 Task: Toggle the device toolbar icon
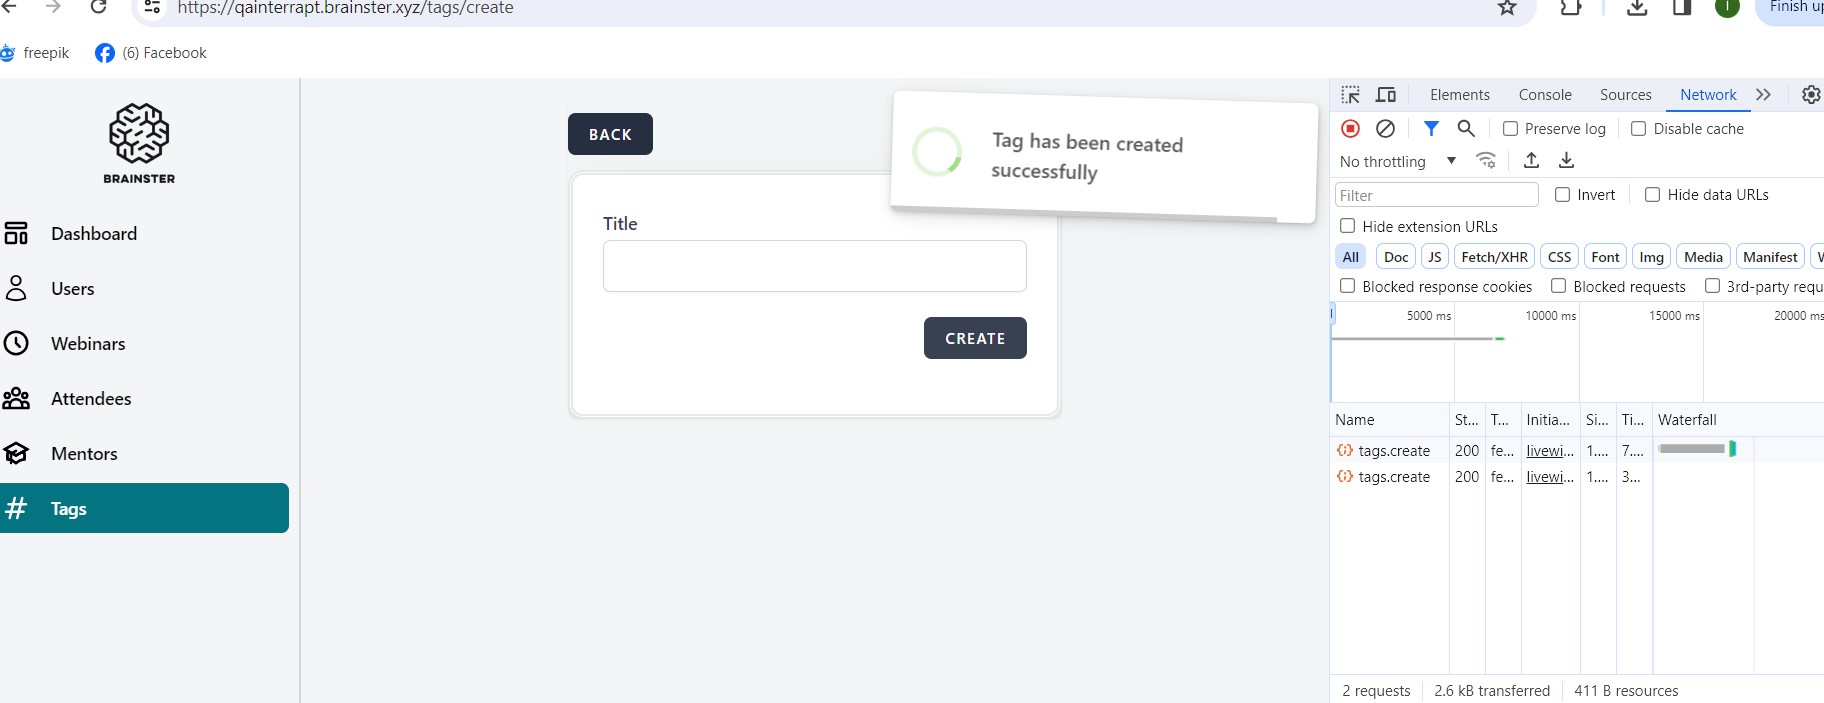[x=1386, y=95]
